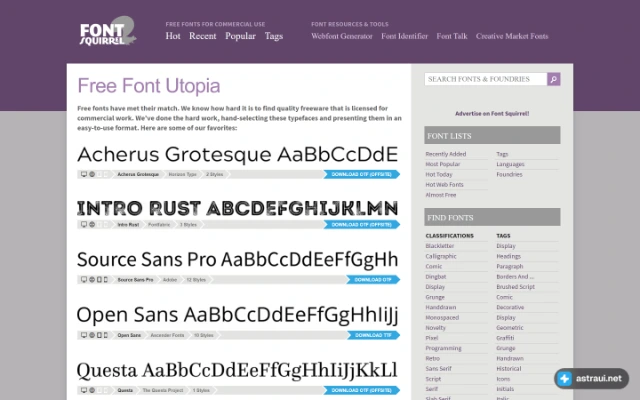Click web globe icon in Intro Rust row
Viewport: 640px width, 400px height.
[92, 224]
